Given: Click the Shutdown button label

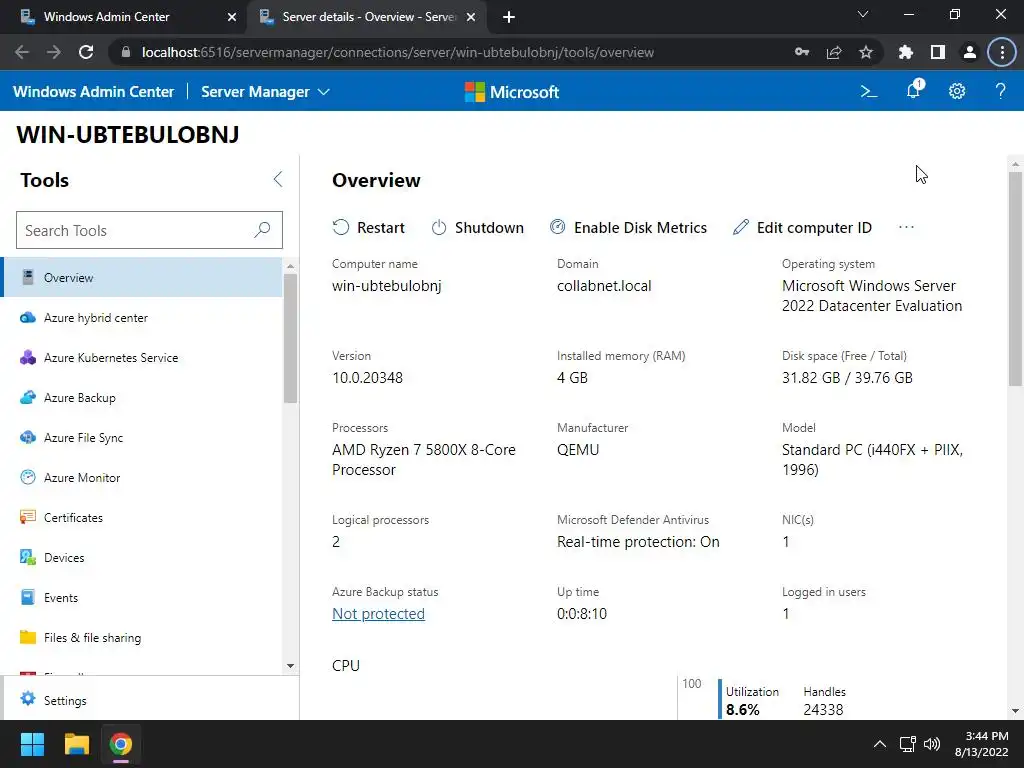Looking at the screenshot, I should 489,227.
